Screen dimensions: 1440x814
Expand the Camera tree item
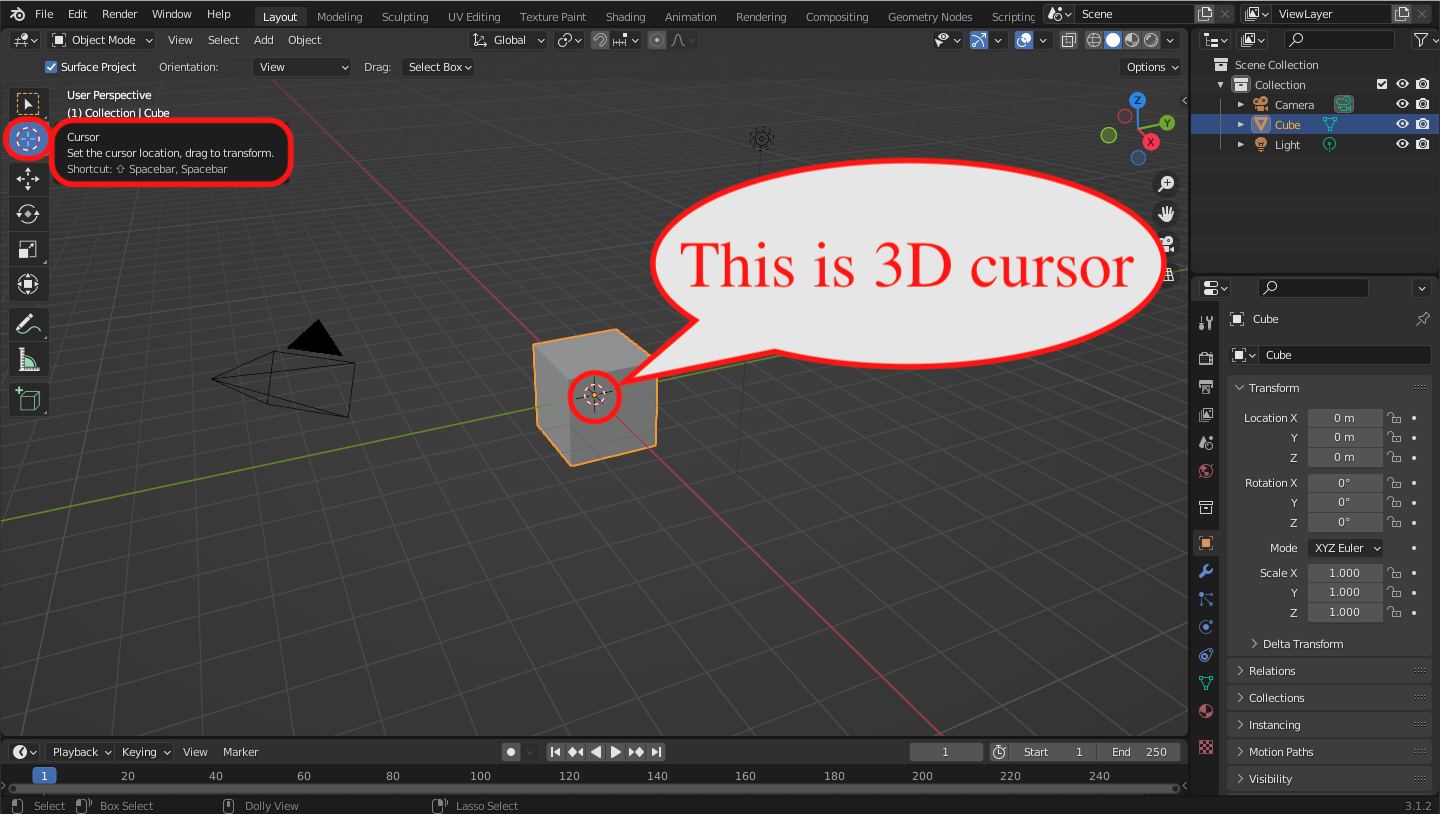pos(1241,105)
